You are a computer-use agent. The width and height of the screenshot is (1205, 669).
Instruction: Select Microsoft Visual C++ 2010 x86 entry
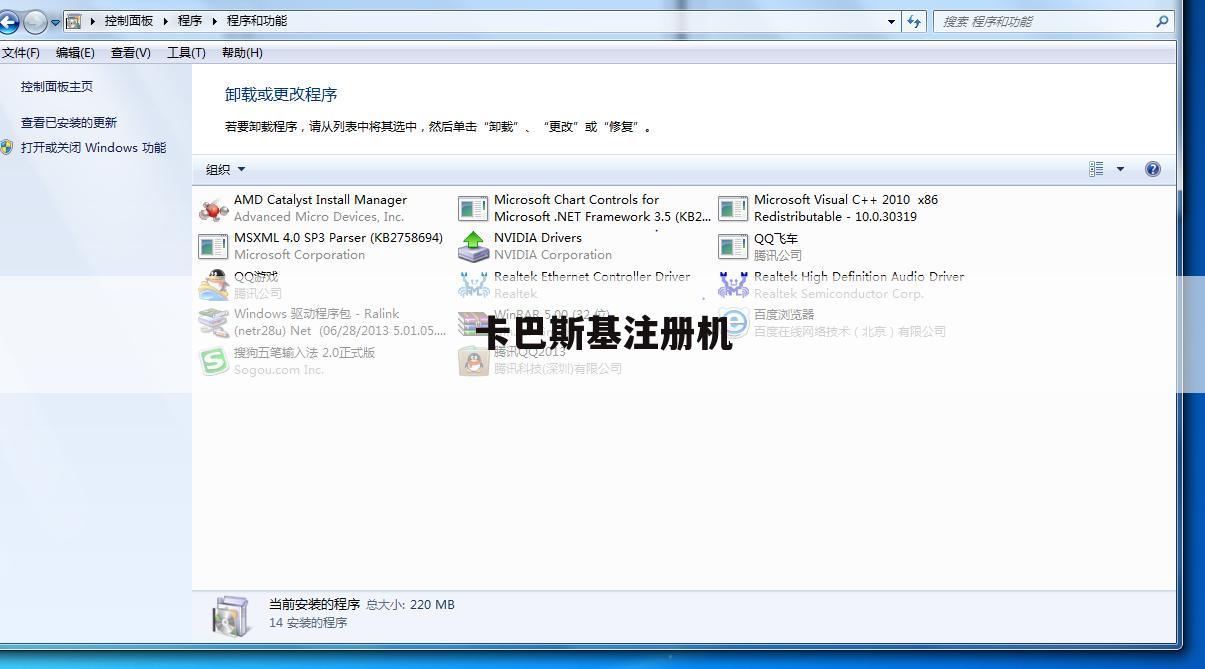(846, 208)
